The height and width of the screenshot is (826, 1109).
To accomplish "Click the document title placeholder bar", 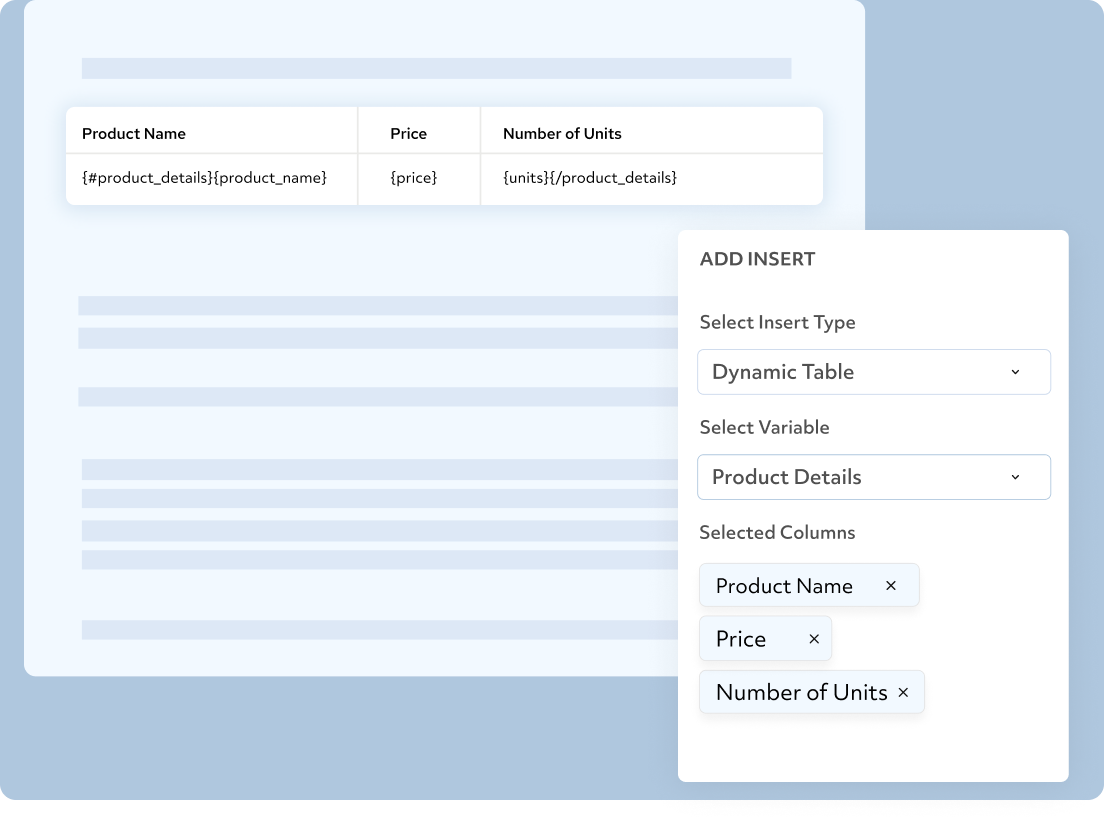I will (436, 68).
